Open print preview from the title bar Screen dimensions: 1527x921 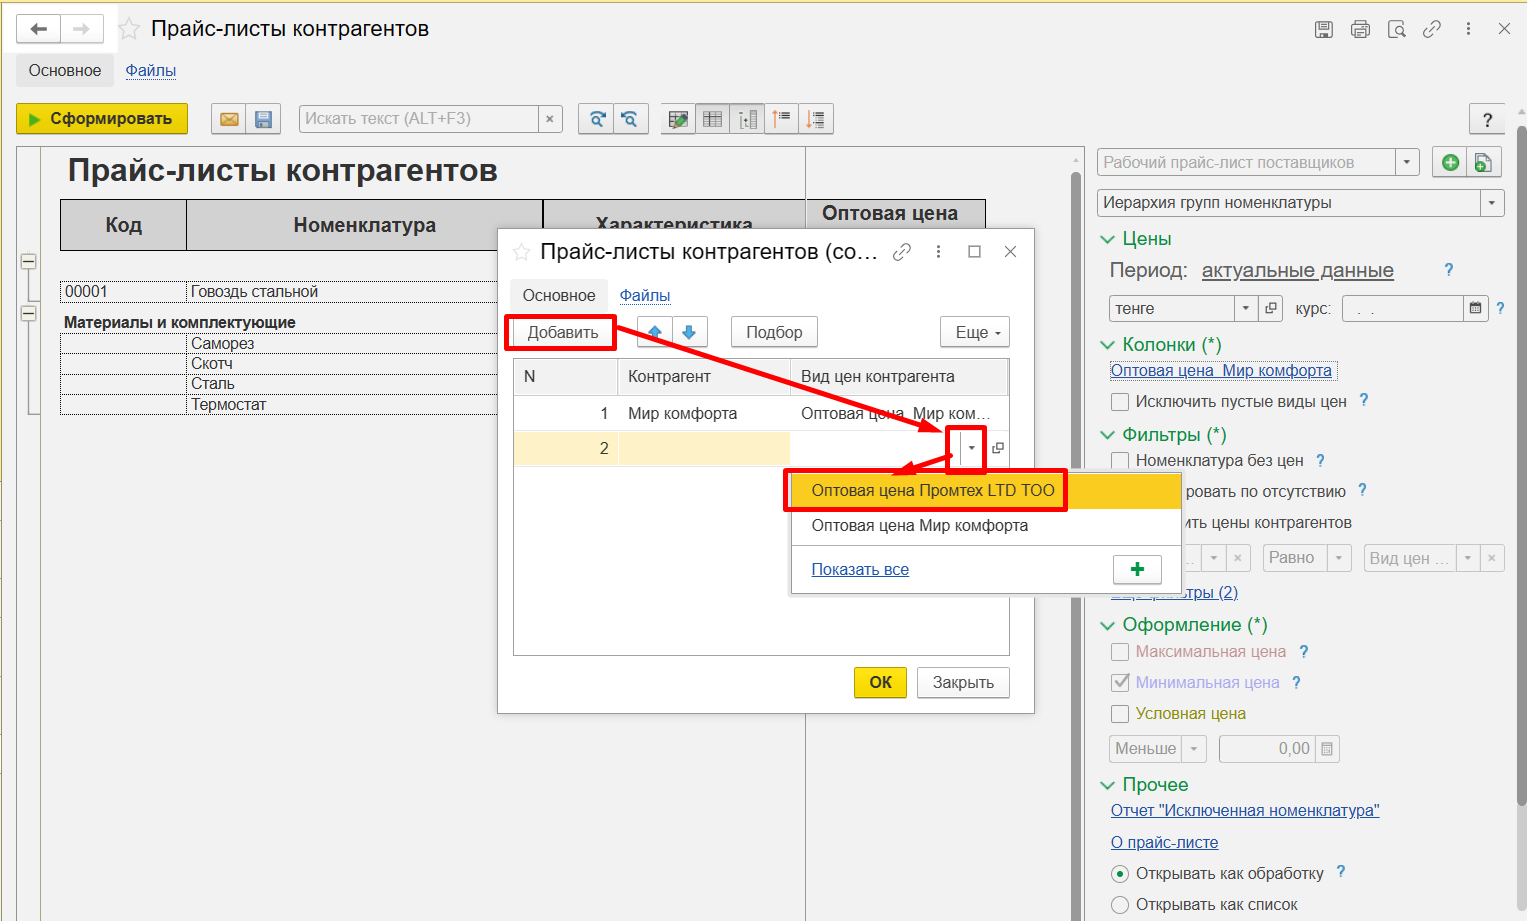click(x=1396, y=29)
